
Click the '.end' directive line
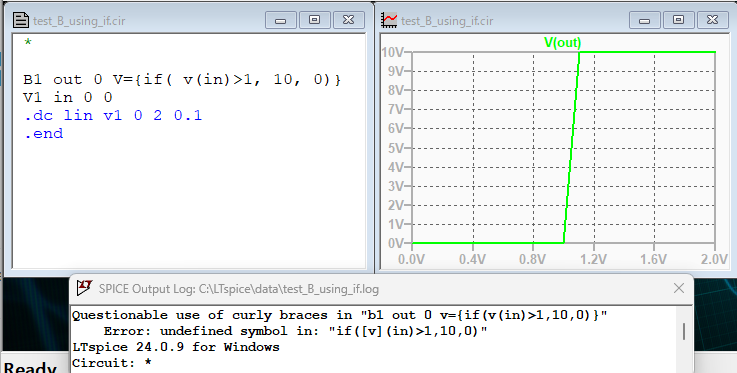coord(43,133)
